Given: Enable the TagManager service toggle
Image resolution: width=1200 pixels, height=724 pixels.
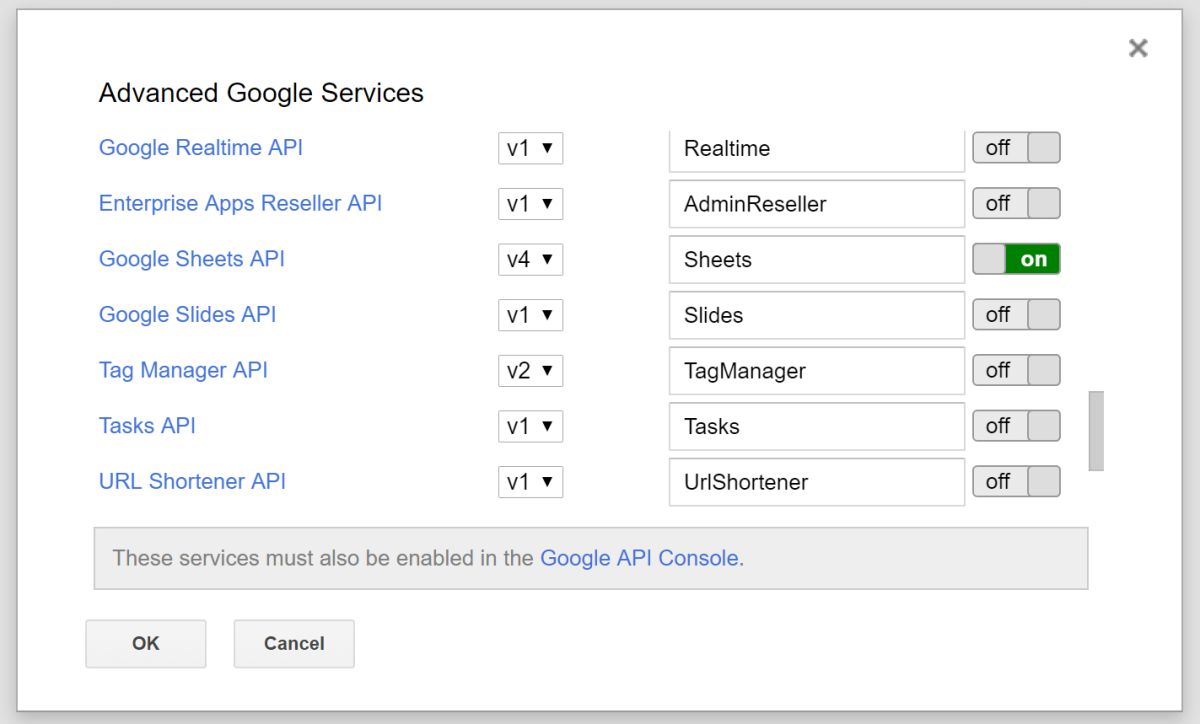Looking at the screenshot, I should (1016, 371).
